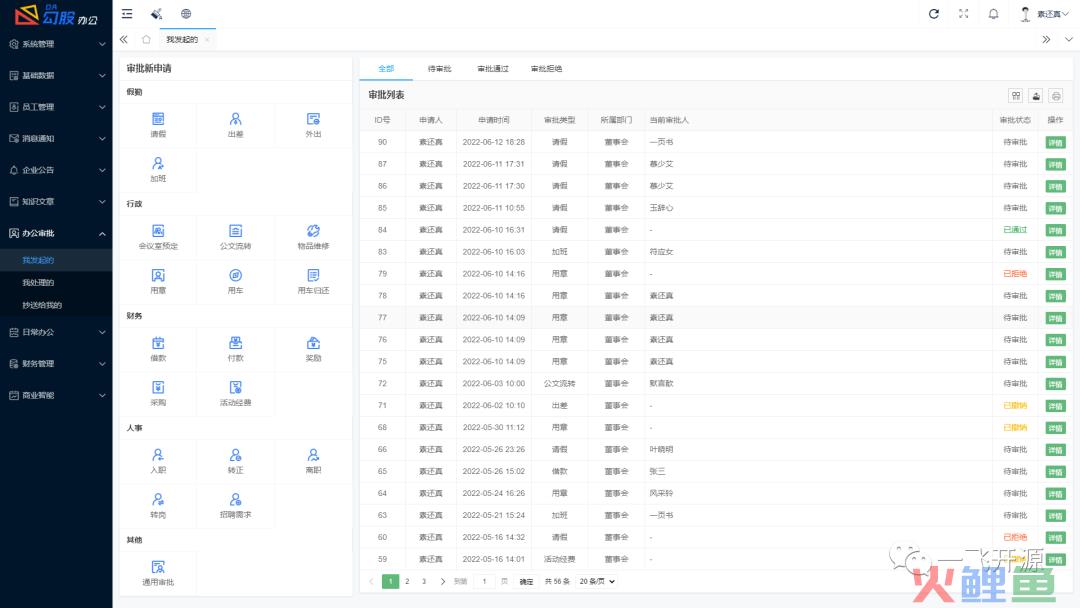Go to page 2 of the list

click(x=407, y=581)
